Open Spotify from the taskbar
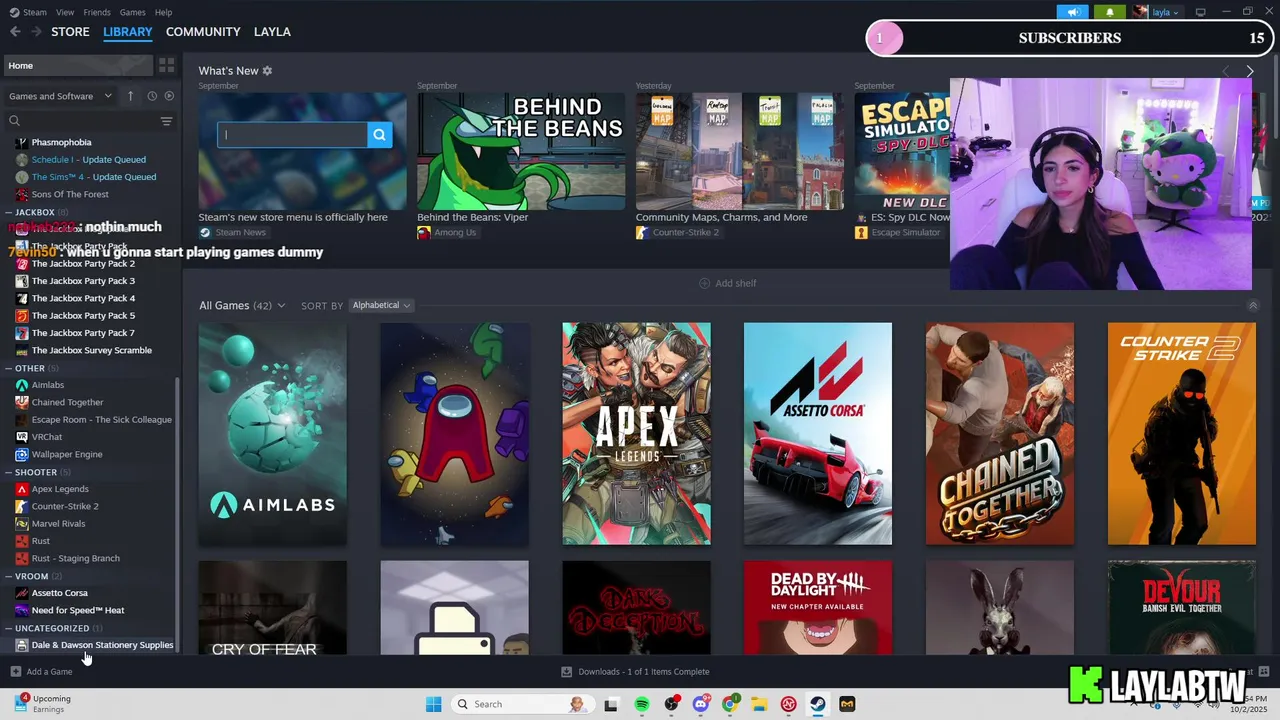Image resolution: width=1280 pixels, height=720 pixels. tap(642, 704)
